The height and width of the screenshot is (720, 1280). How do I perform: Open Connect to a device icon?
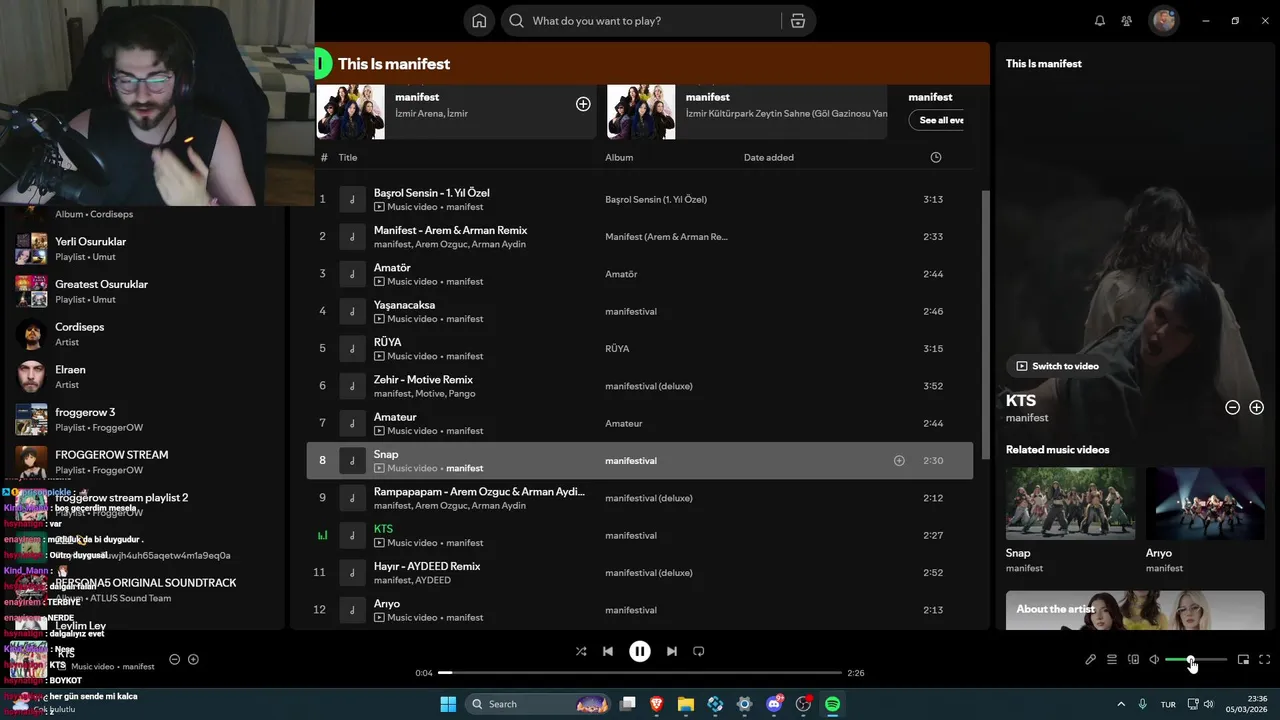(x=1133, y=660)
